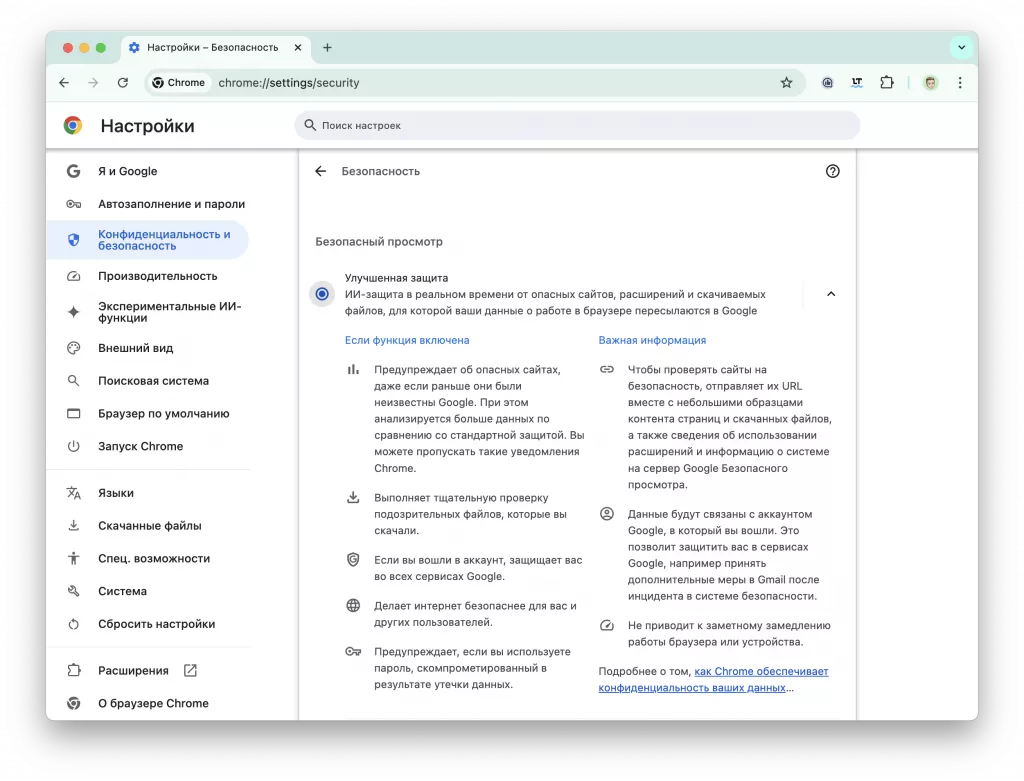This screenshot has height=781, width=1024.
Task: Click the bookmark star icon in address bar
Action: [786, 83]
